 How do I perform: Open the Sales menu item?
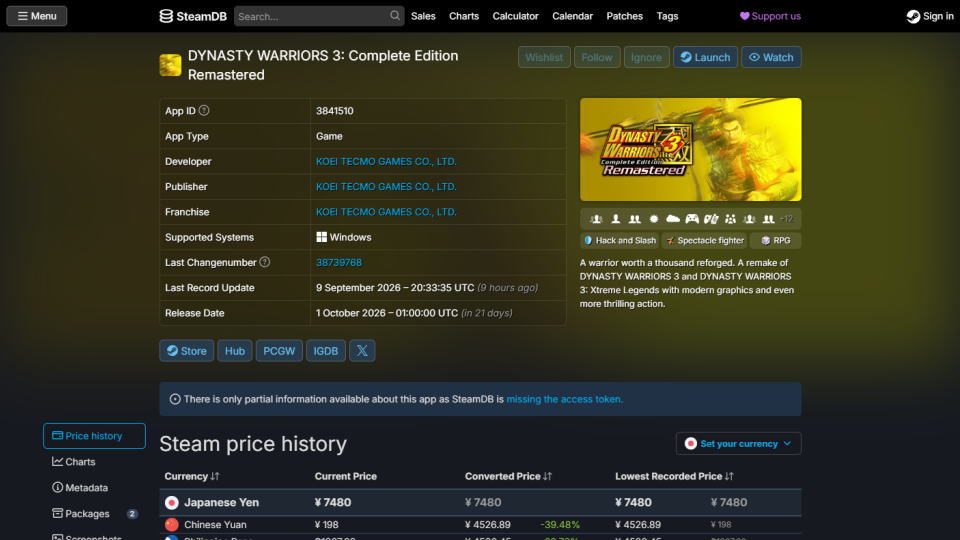click(x=423, y=16)
